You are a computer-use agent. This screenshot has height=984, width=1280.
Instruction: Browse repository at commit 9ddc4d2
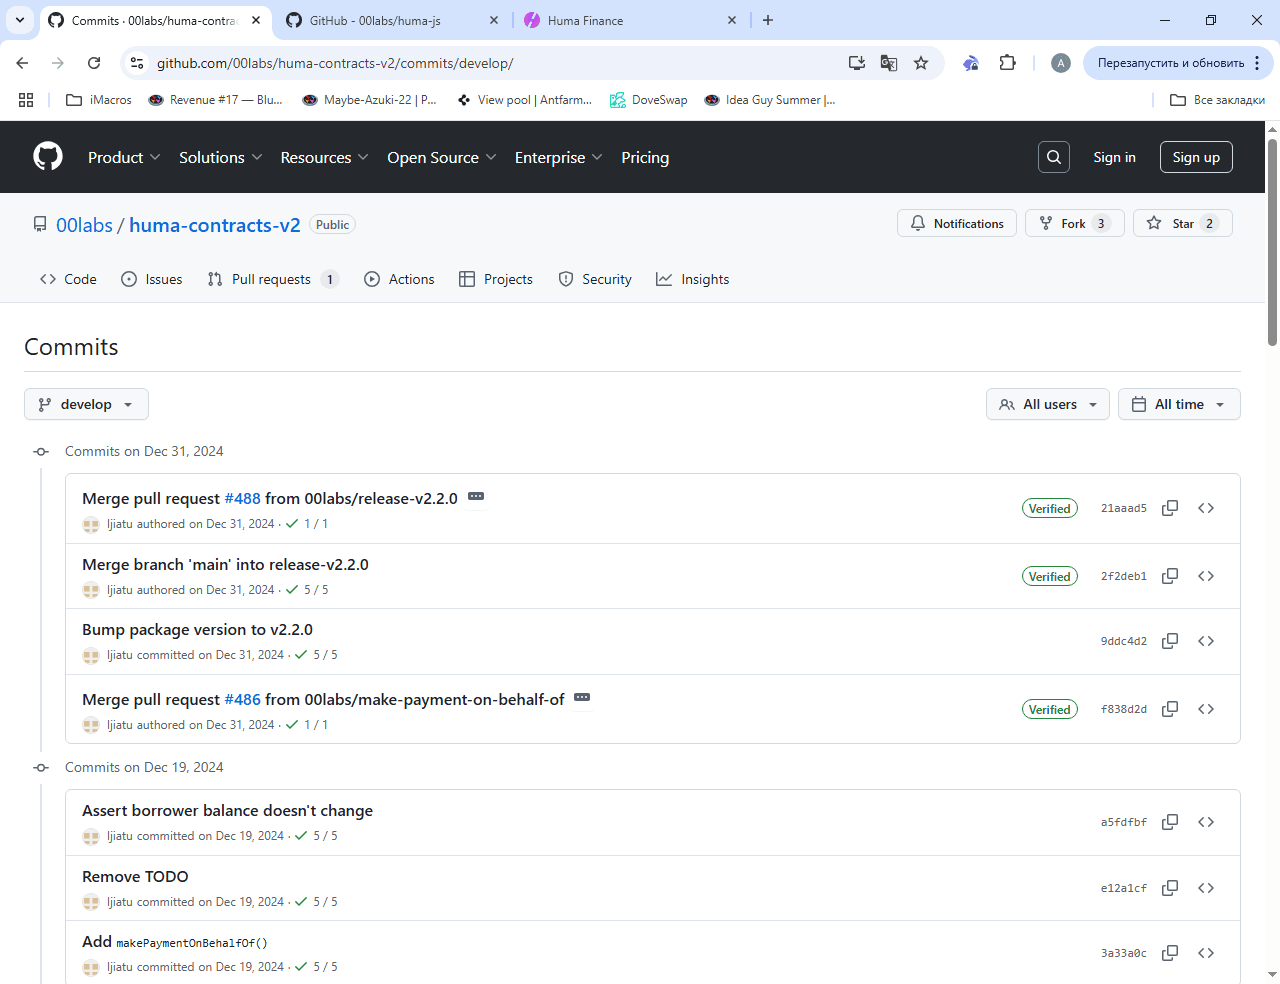[1206, 641]
